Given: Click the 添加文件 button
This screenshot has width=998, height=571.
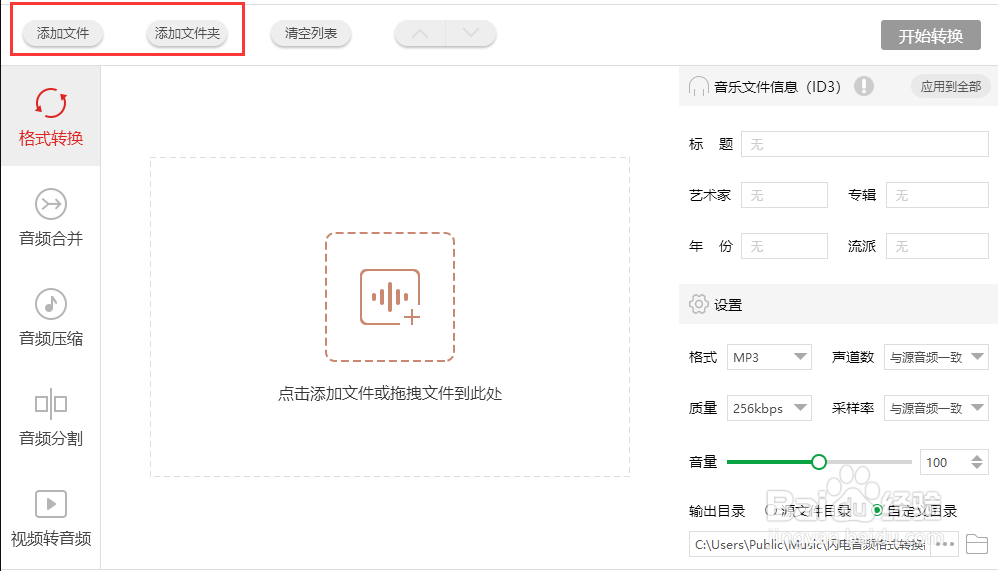Looking at the screenshot, I should click(x=63, y=34).
